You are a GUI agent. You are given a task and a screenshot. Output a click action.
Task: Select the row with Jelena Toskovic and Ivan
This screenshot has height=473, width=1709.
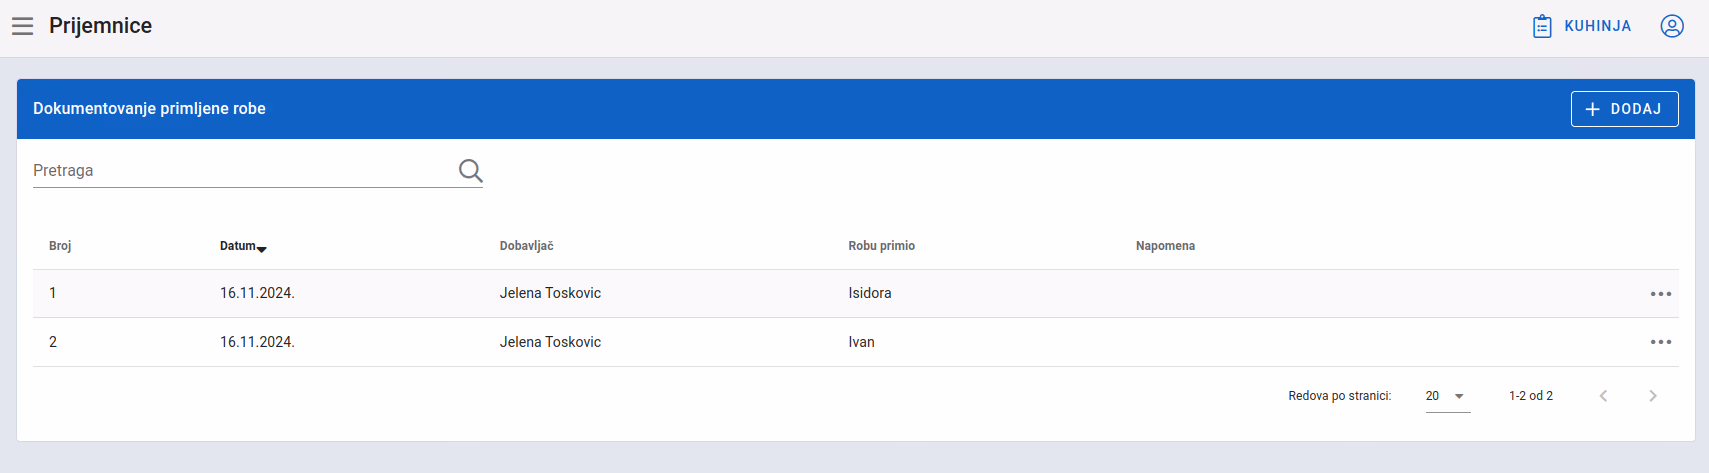856,342
